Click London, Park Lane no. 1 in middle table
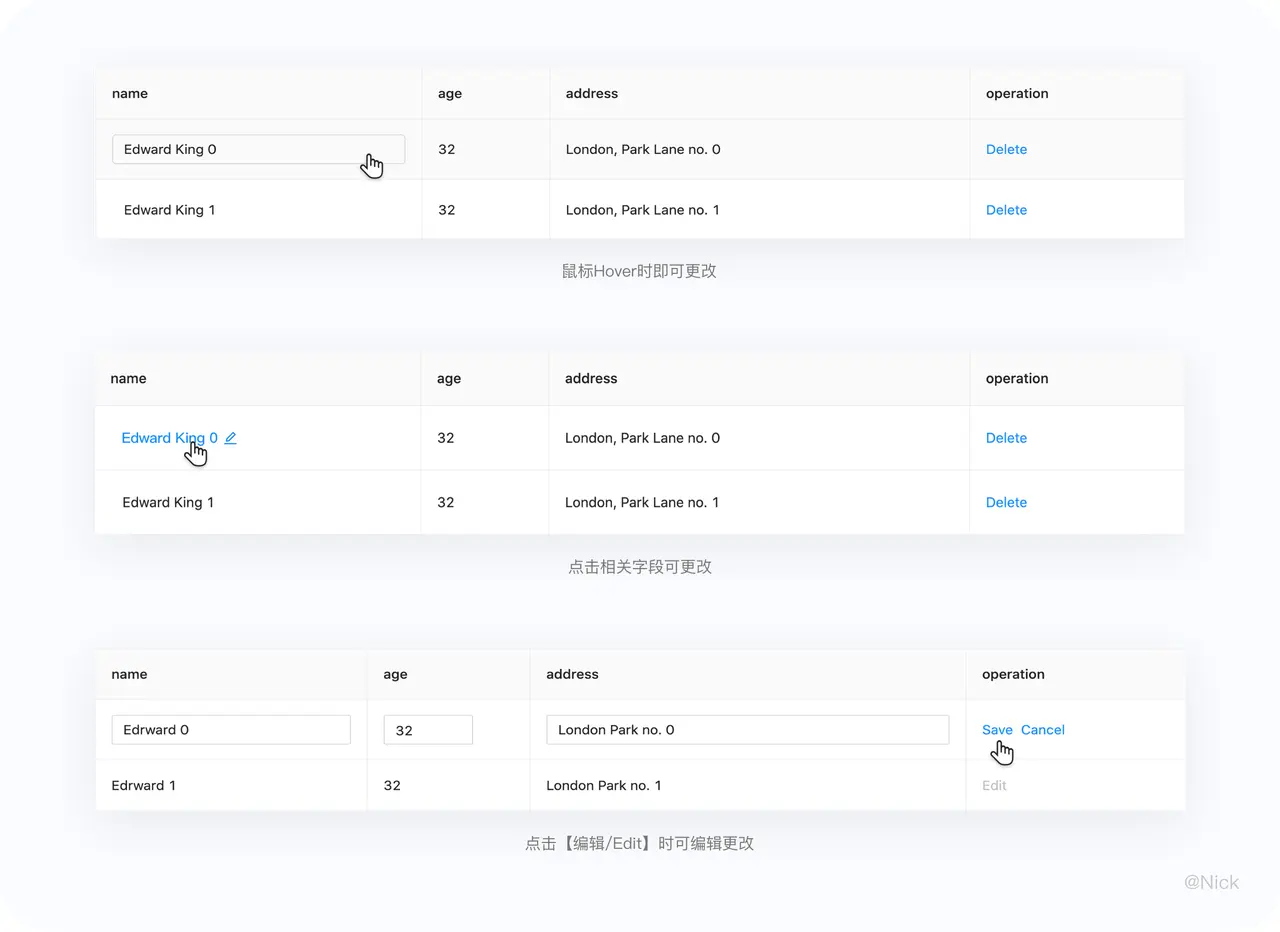Screen dimensions: 1280x932 [x=642, y=502]
